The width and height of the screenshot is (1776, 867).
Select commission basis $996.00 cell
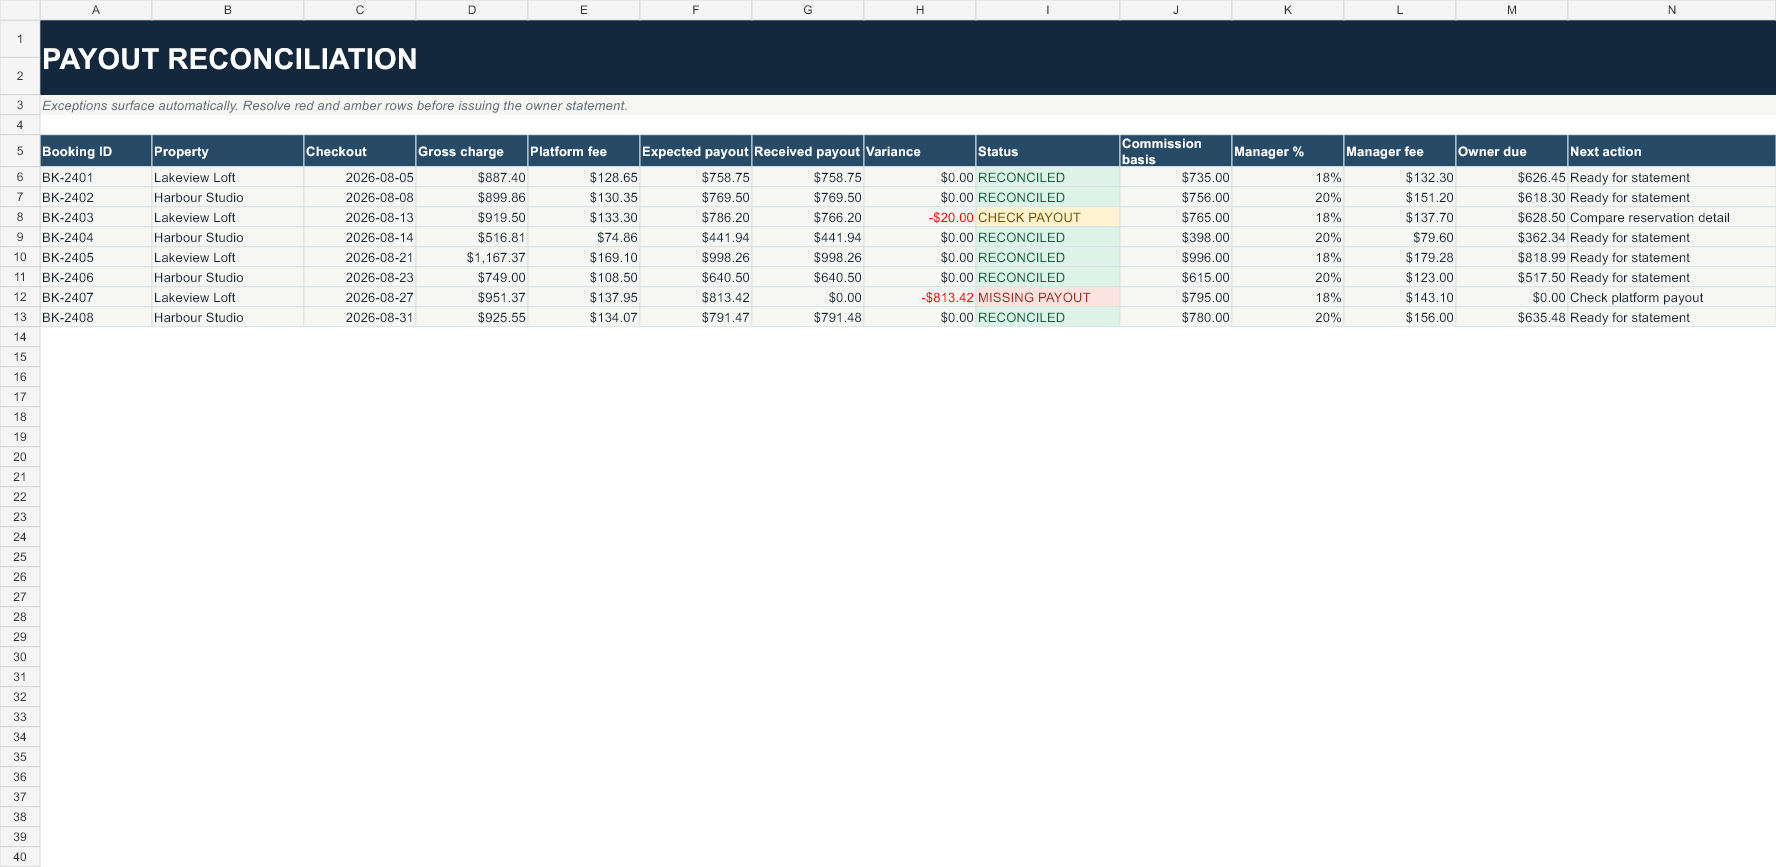pyautogui.click(x=1176, y=257)
